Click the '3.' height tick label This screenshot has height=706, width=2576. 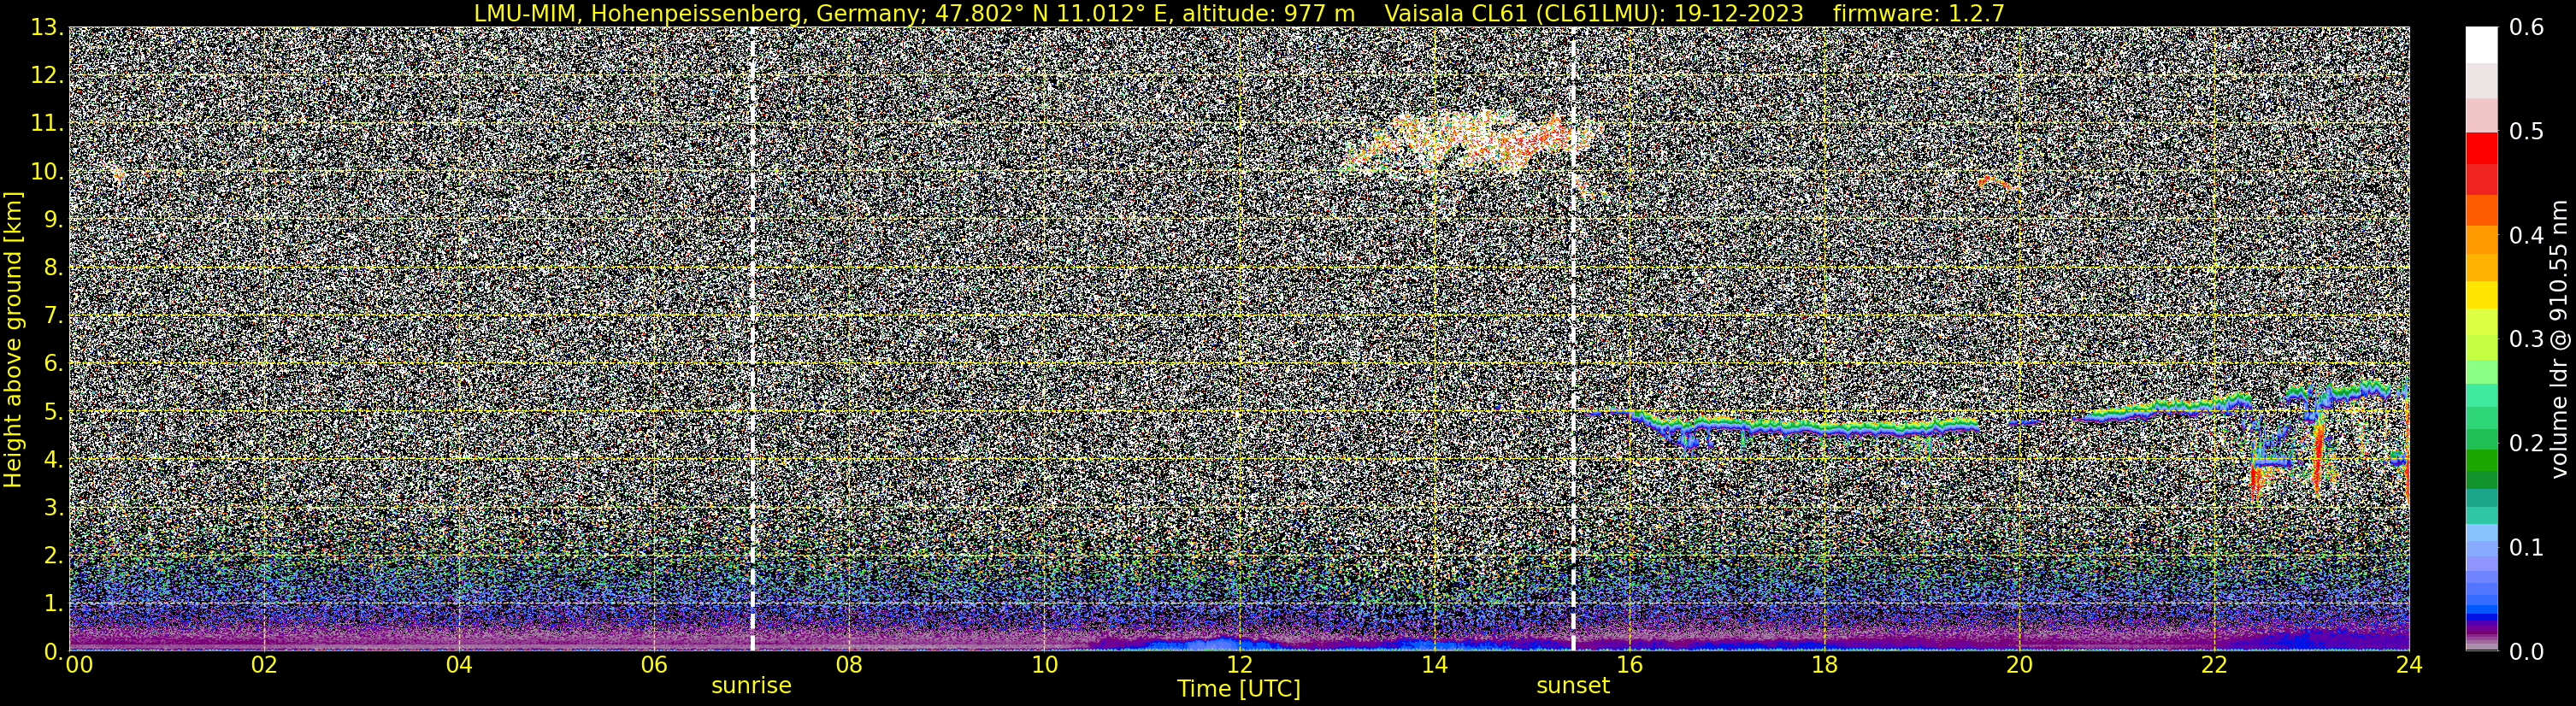click(54, 508)
